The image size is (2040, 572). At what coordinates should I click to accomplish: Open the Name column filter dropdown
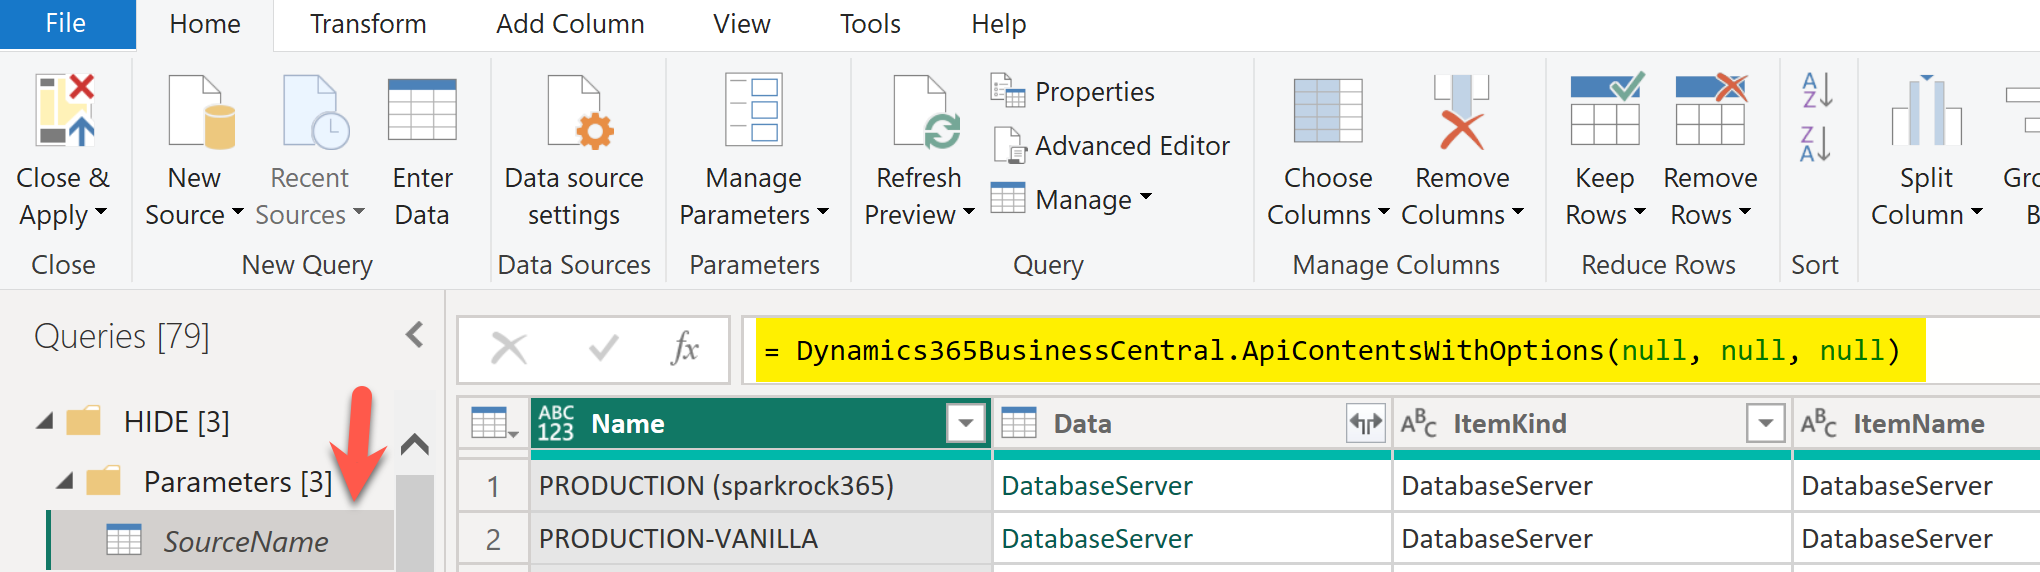tap(966, 424)
